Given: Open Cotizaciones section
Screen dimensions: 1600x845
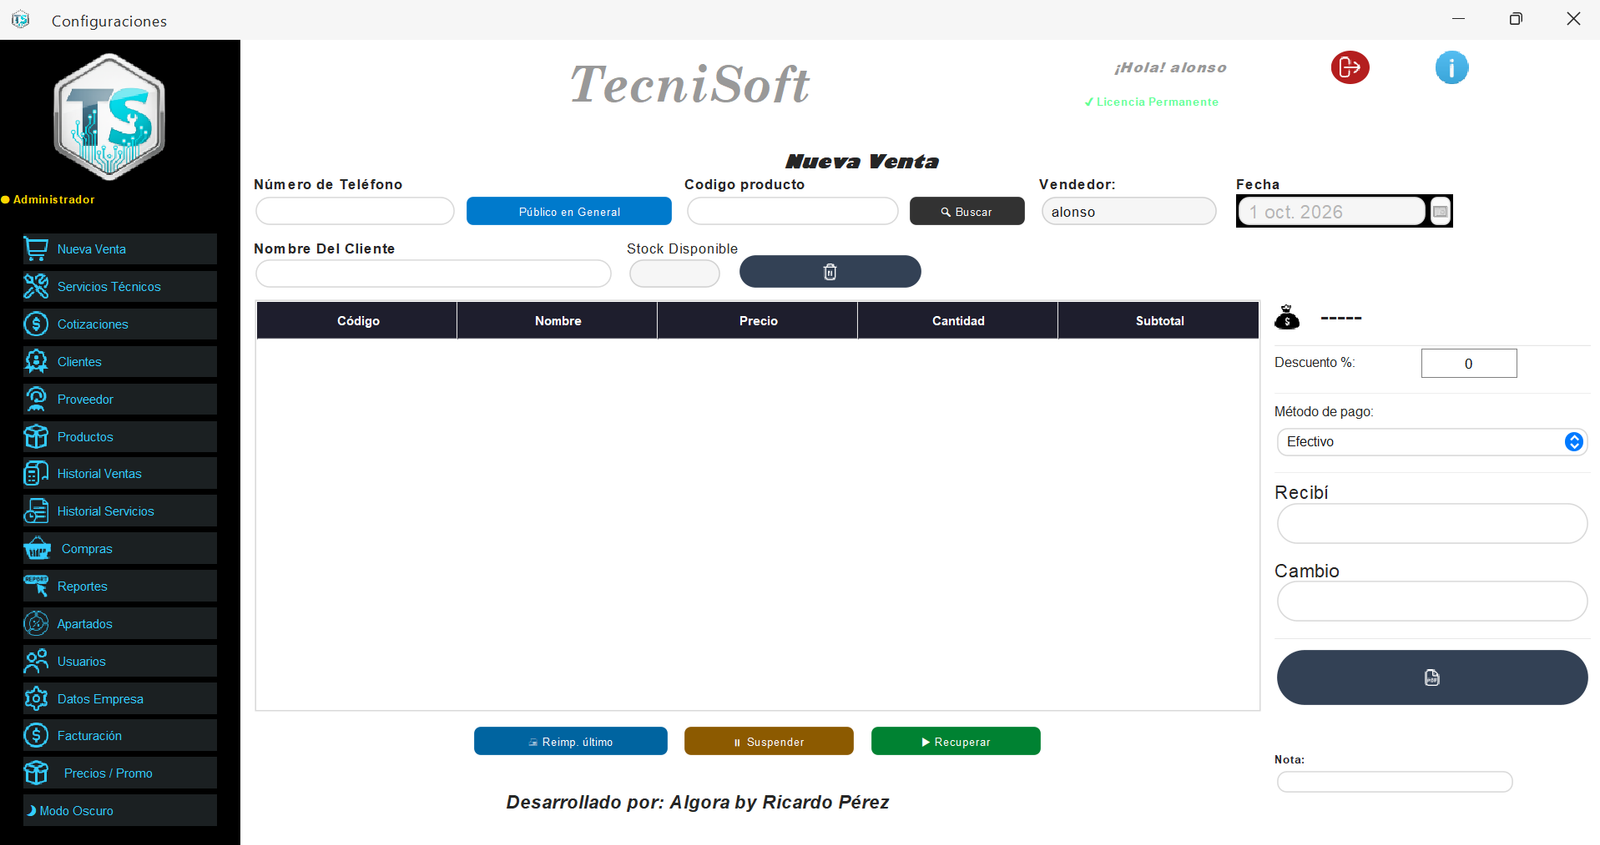Looking at the screenshot, I should coord(120,324).
